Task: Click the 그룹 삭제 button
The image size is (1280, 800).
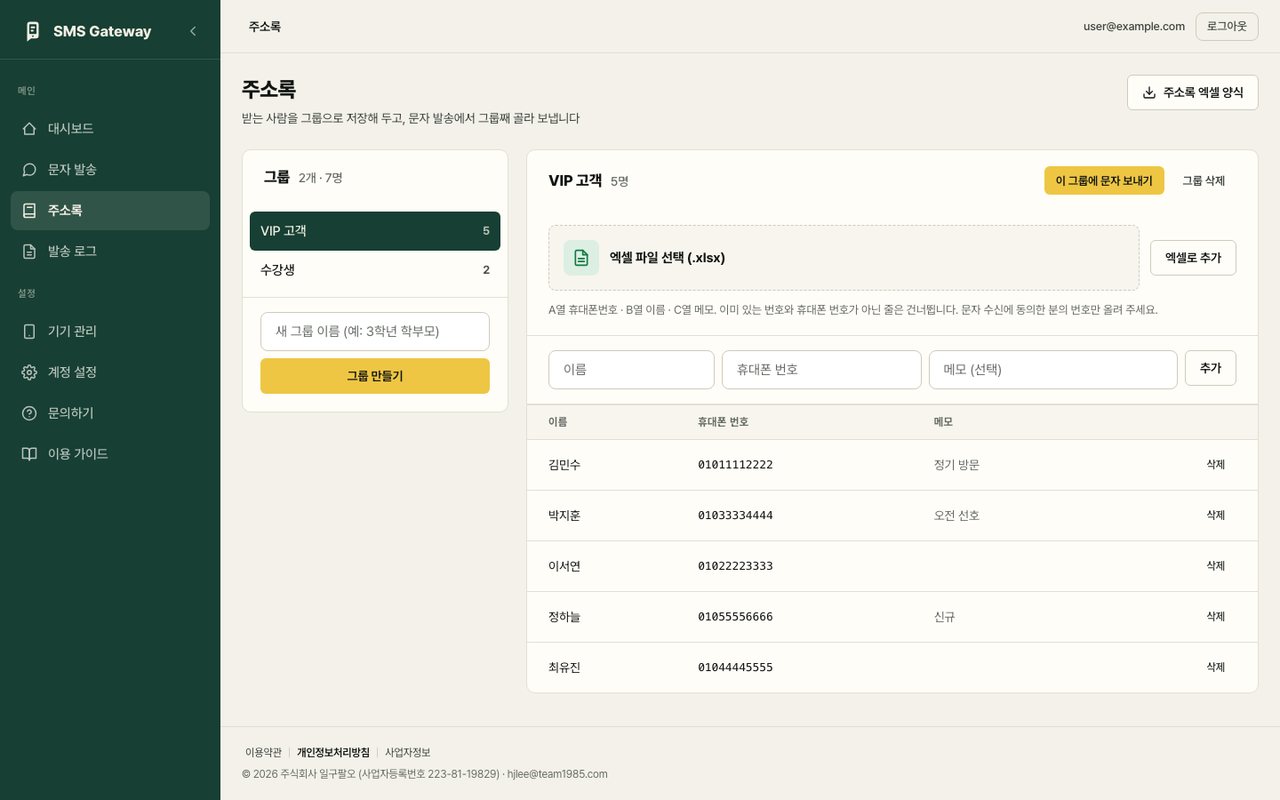Action: point(1204,181)
